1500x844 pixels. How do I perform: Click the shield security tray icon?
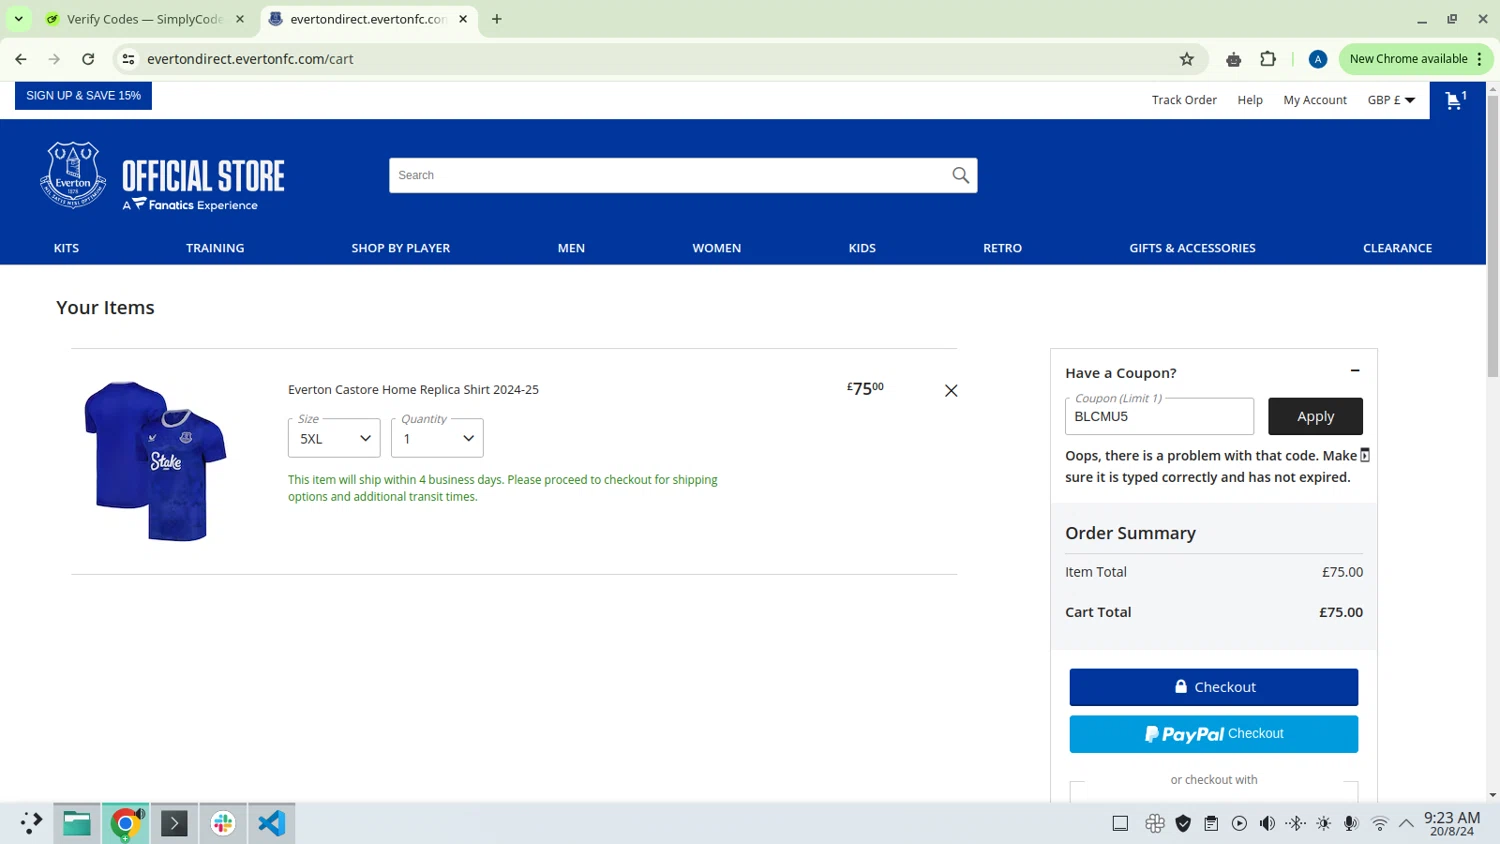coord(1183,823)
